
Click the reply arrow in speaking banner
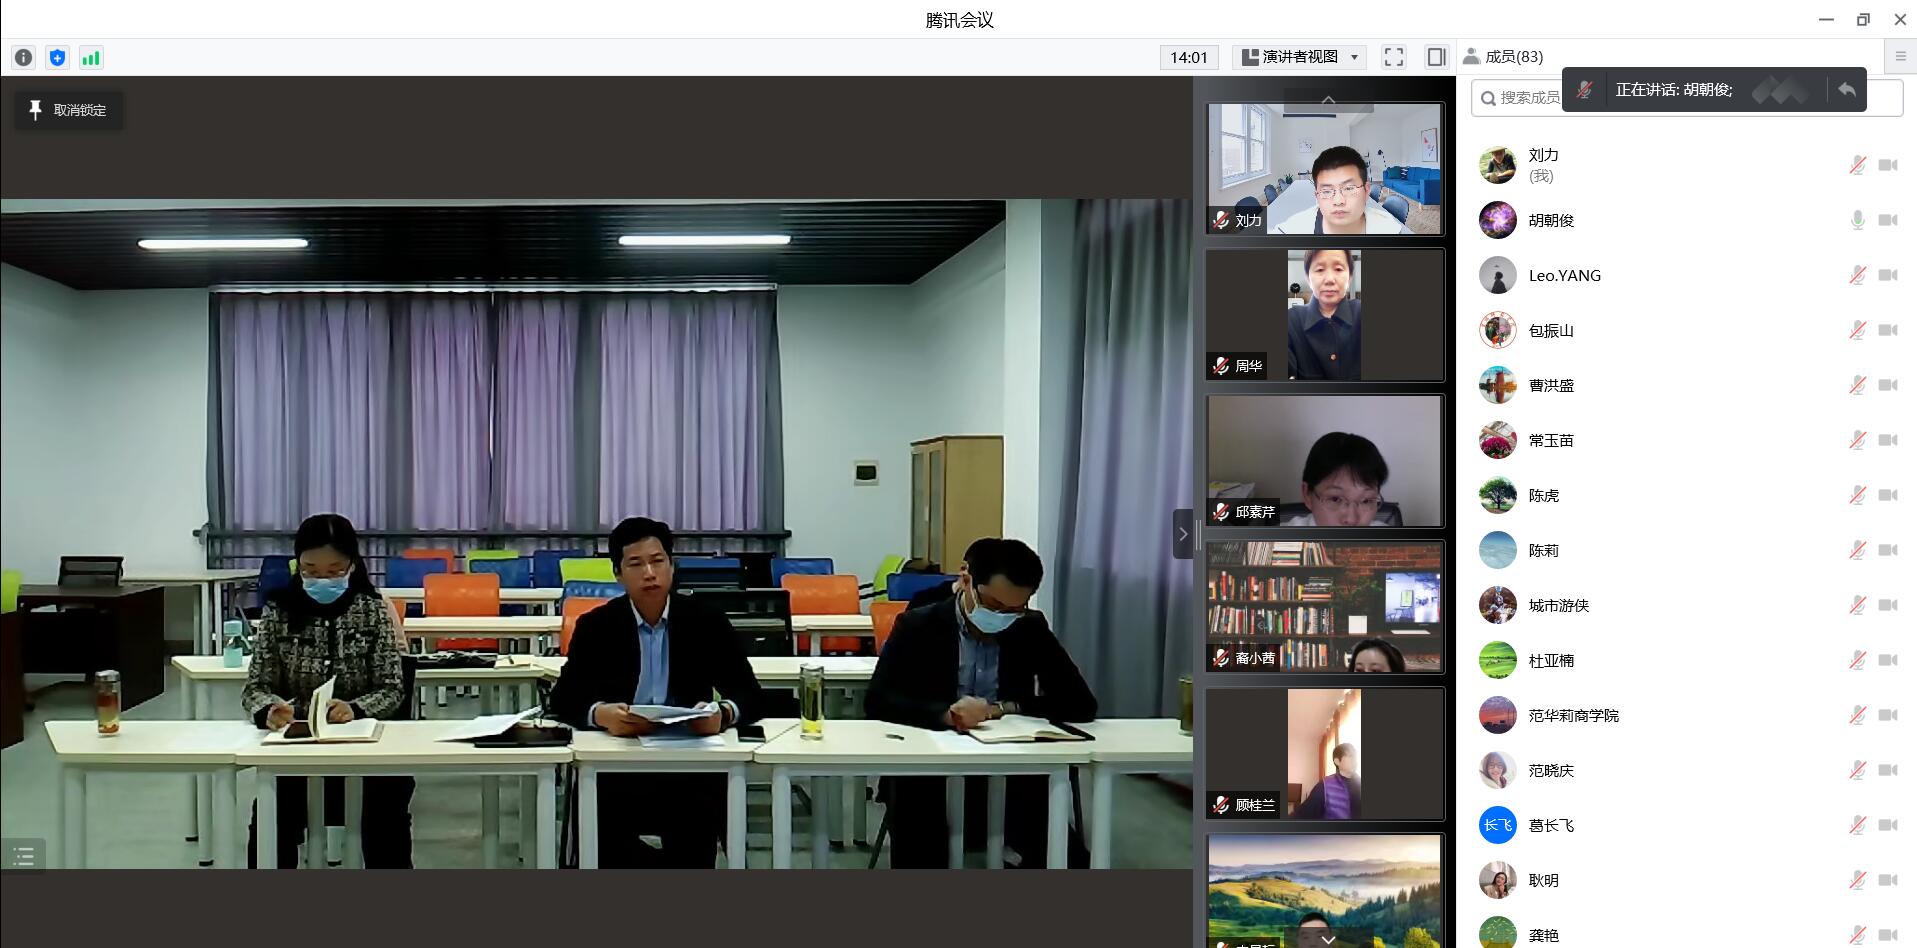pyautogui.click(x=1846, y=90)
